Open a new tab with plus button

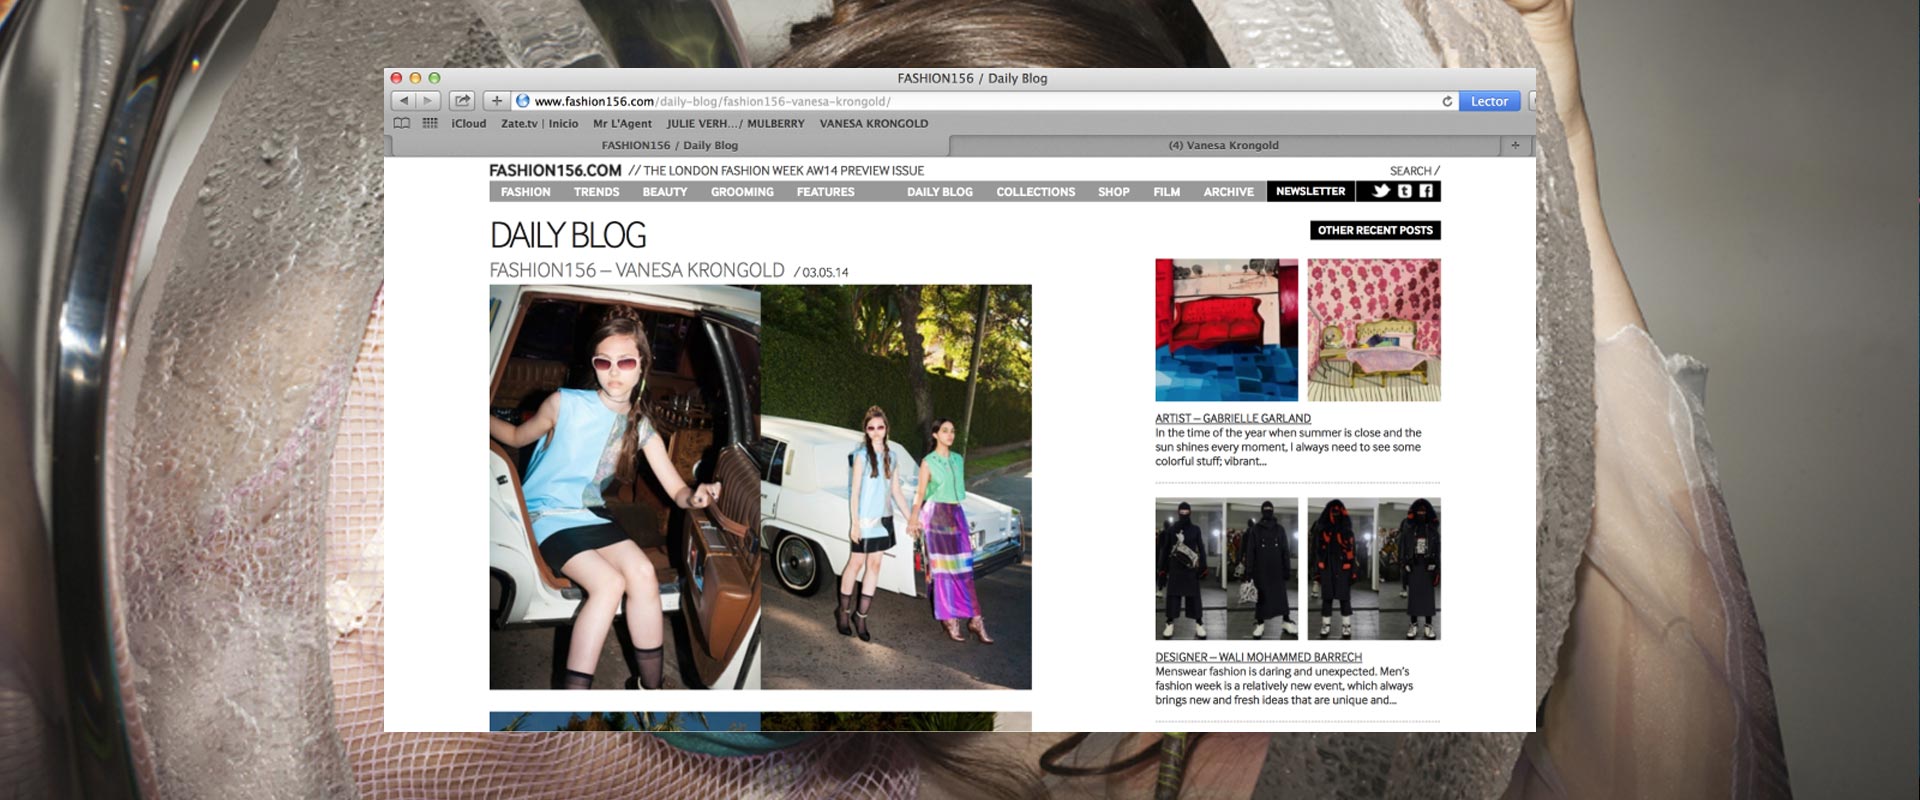pos(1515,145)
